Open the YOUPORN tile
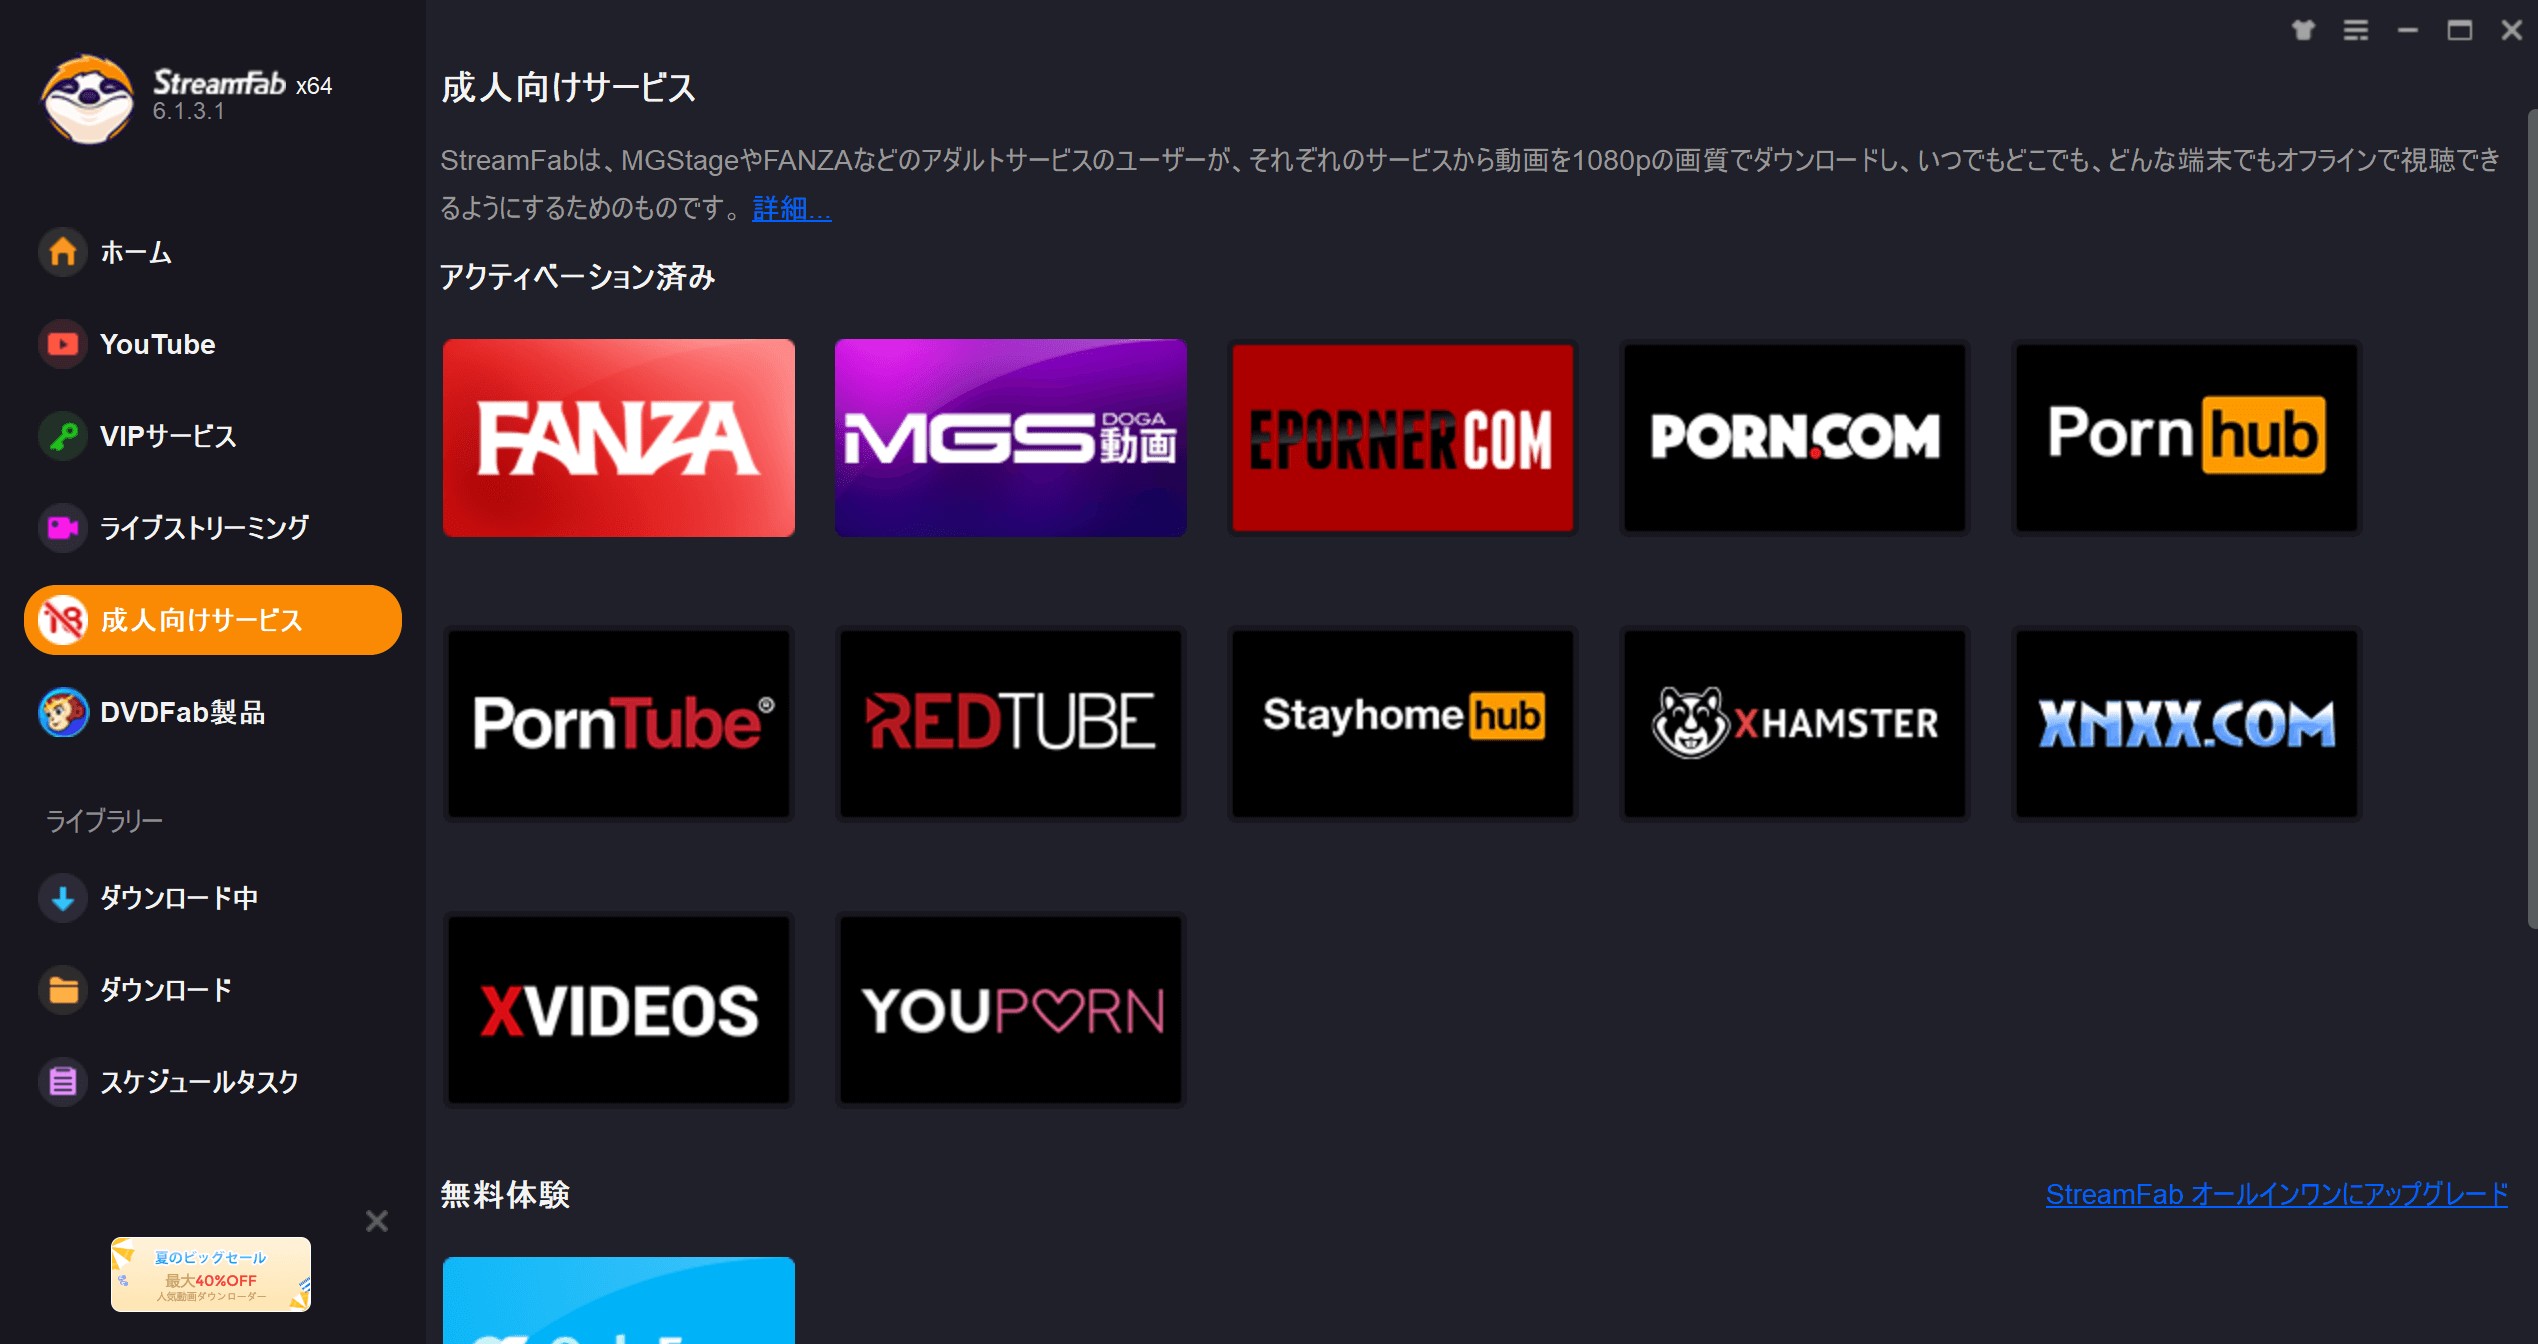 click(1011, 1010)
